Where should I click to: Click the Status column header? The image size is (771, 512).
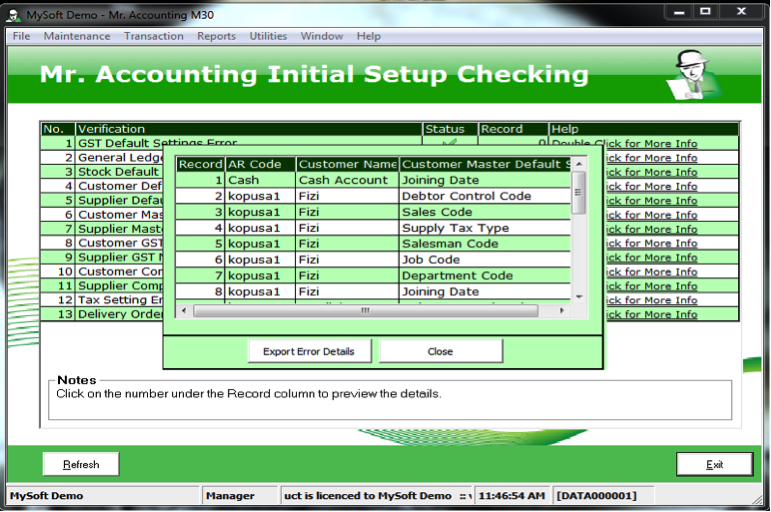tap(450, 129)
